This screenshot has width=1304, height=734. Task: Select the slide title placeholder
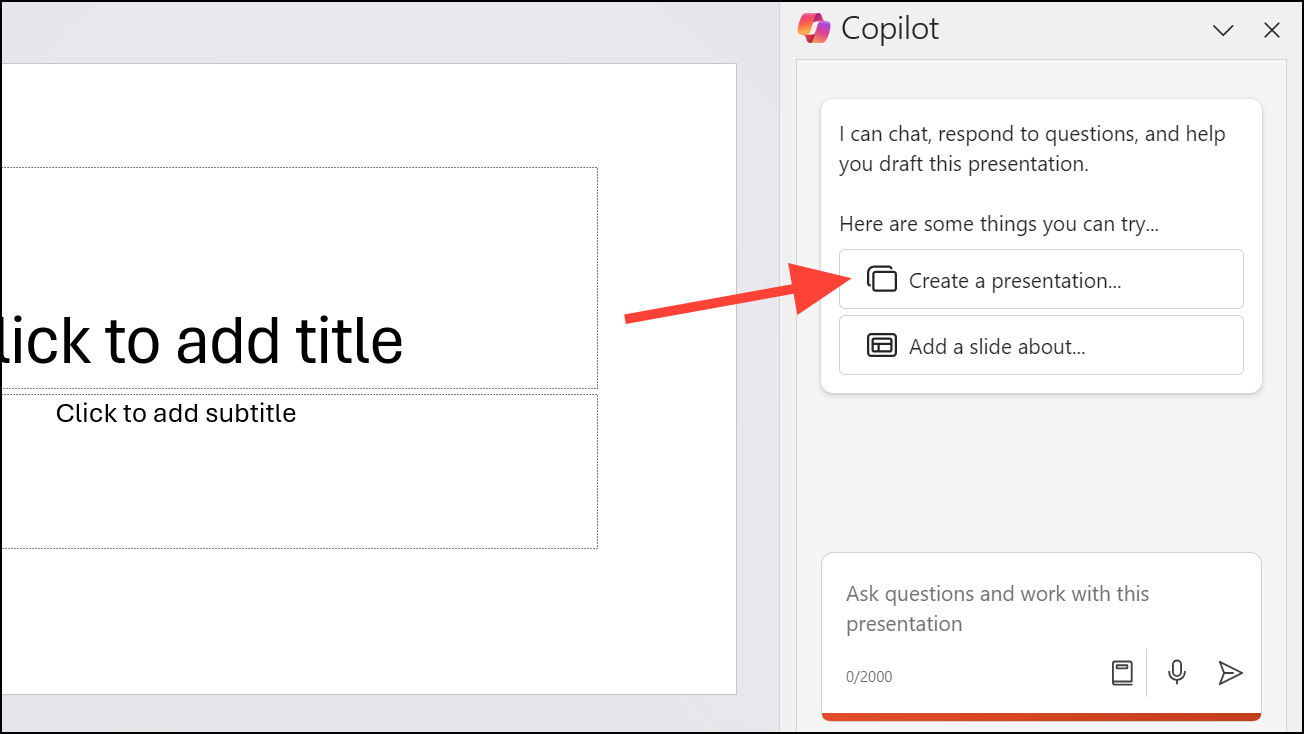[x=298, y=278]
